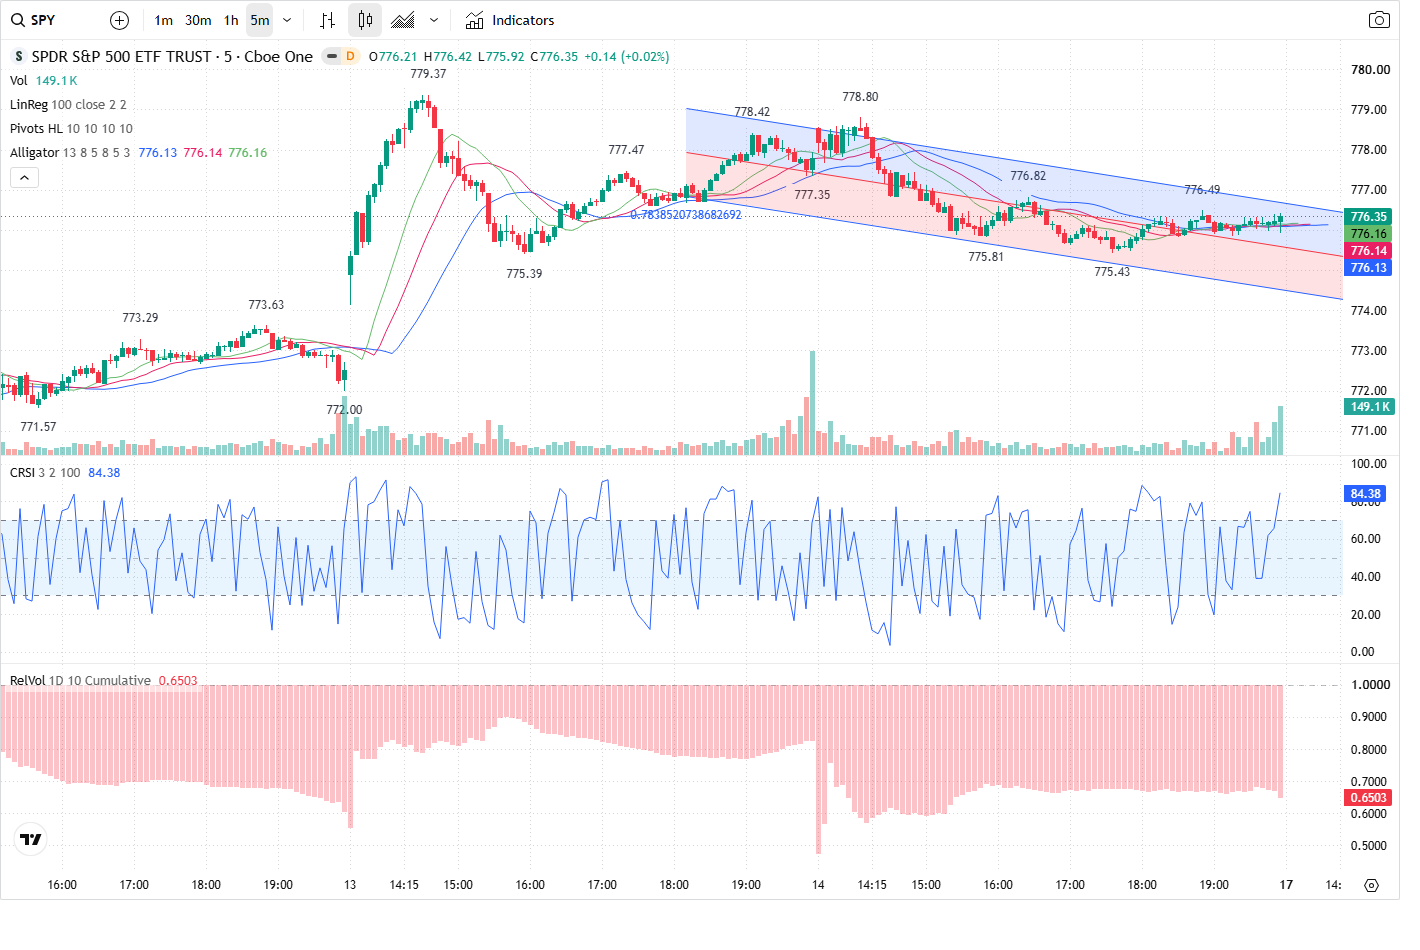Switch to the 1h interval
Screen dimensions: 1420x950
231,20
